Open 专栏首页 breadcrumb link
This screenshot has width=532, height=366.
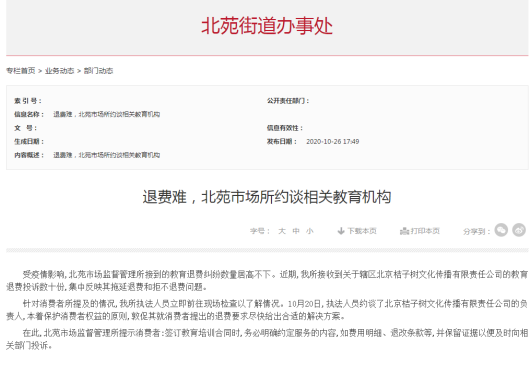pyautogui.click(x=21, y=71)
